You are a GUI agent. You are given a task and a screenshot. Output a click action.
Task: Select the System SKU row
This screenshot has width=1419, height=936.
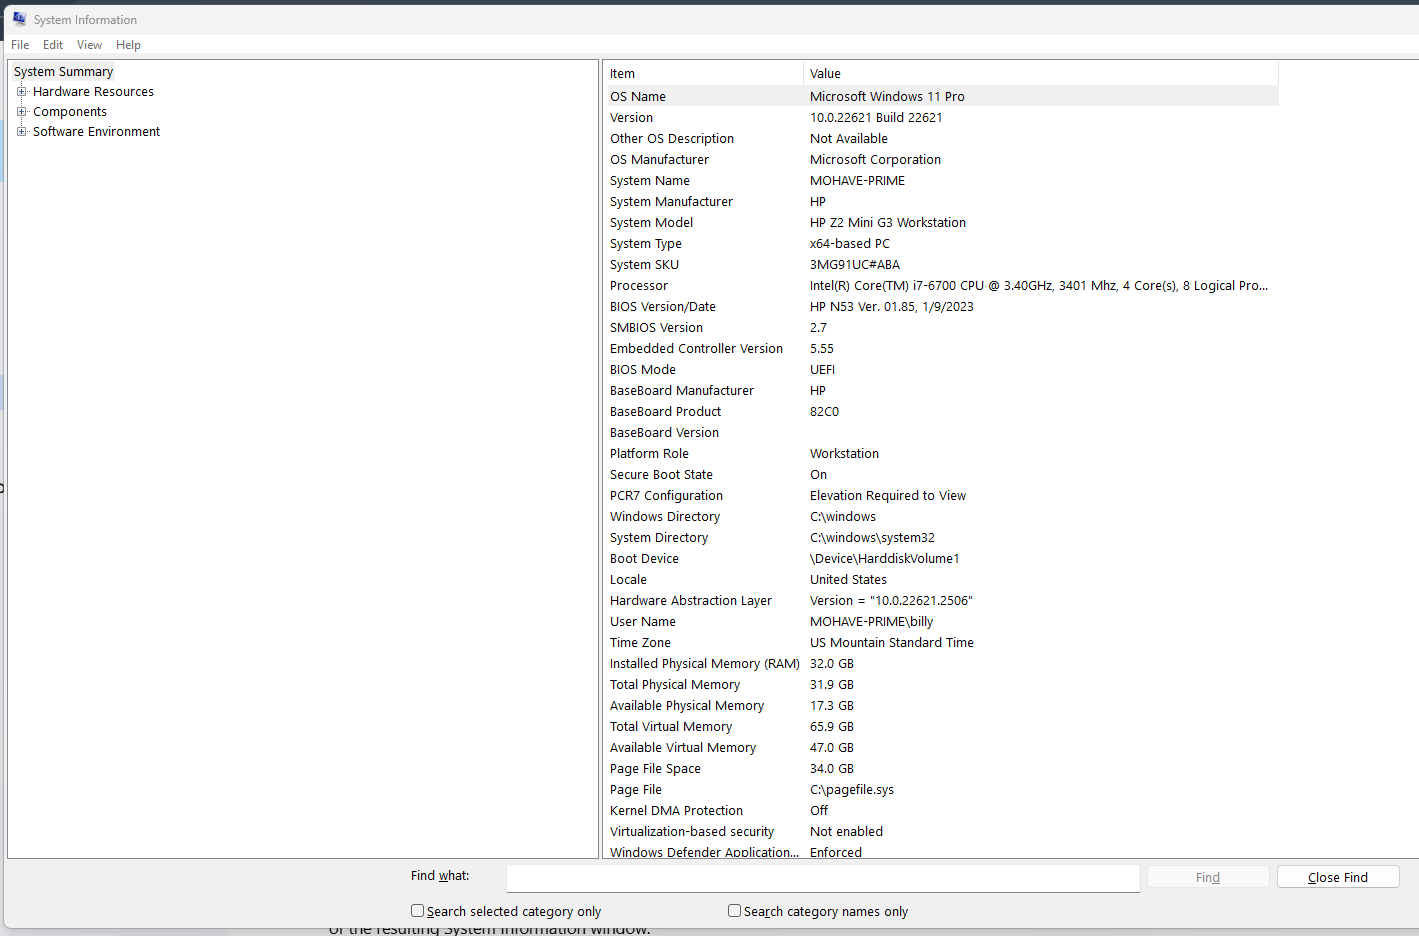(941, 265)
